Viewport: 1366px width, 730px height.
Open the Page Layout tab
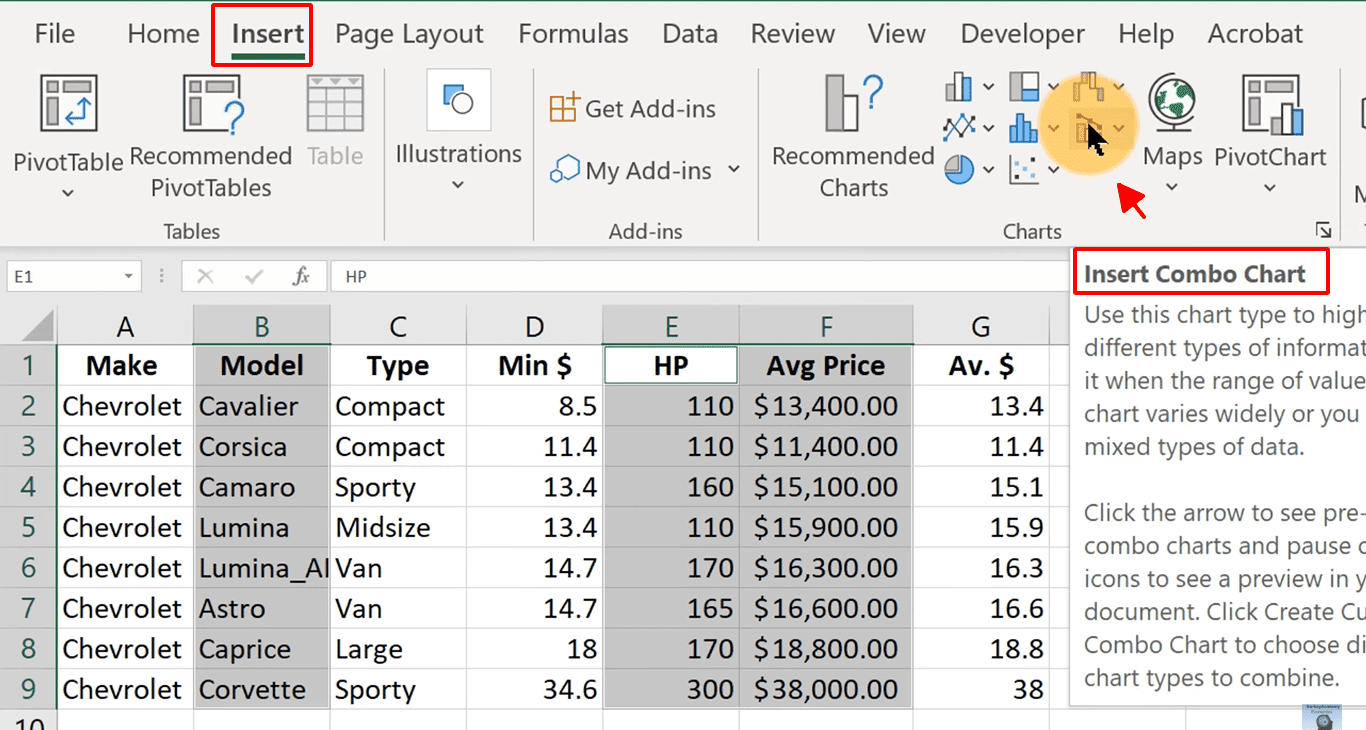coord(409,34)
